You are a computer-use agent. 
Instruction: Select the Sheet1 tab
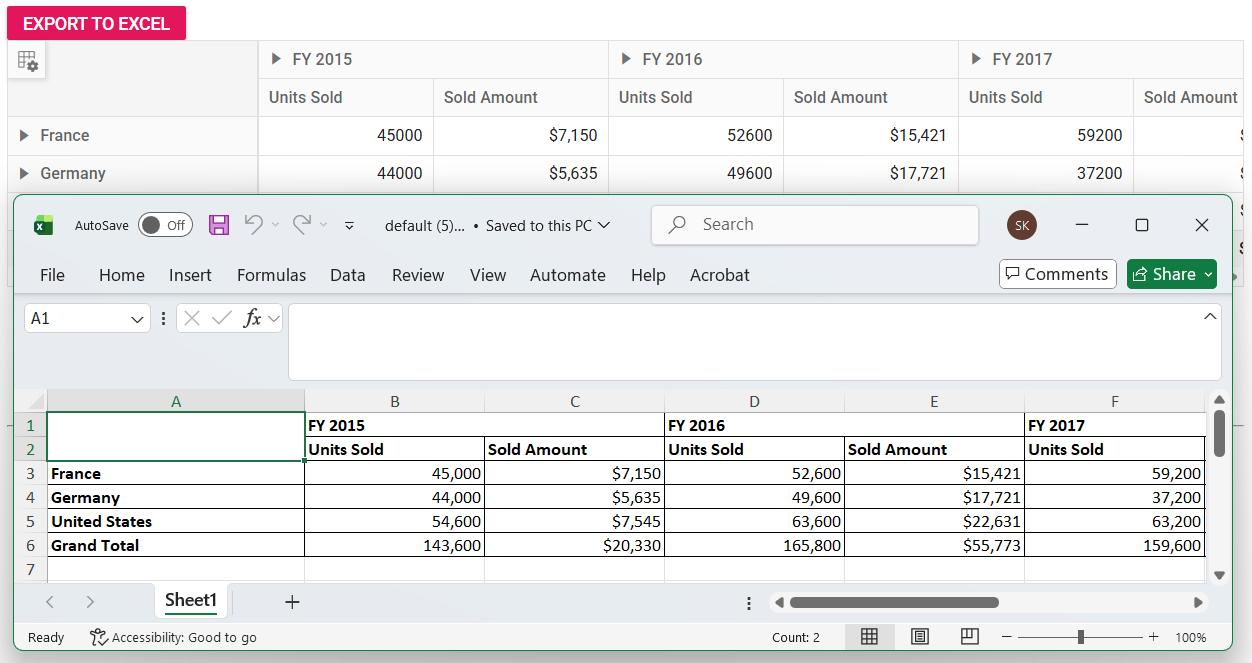tap(190, 601)
